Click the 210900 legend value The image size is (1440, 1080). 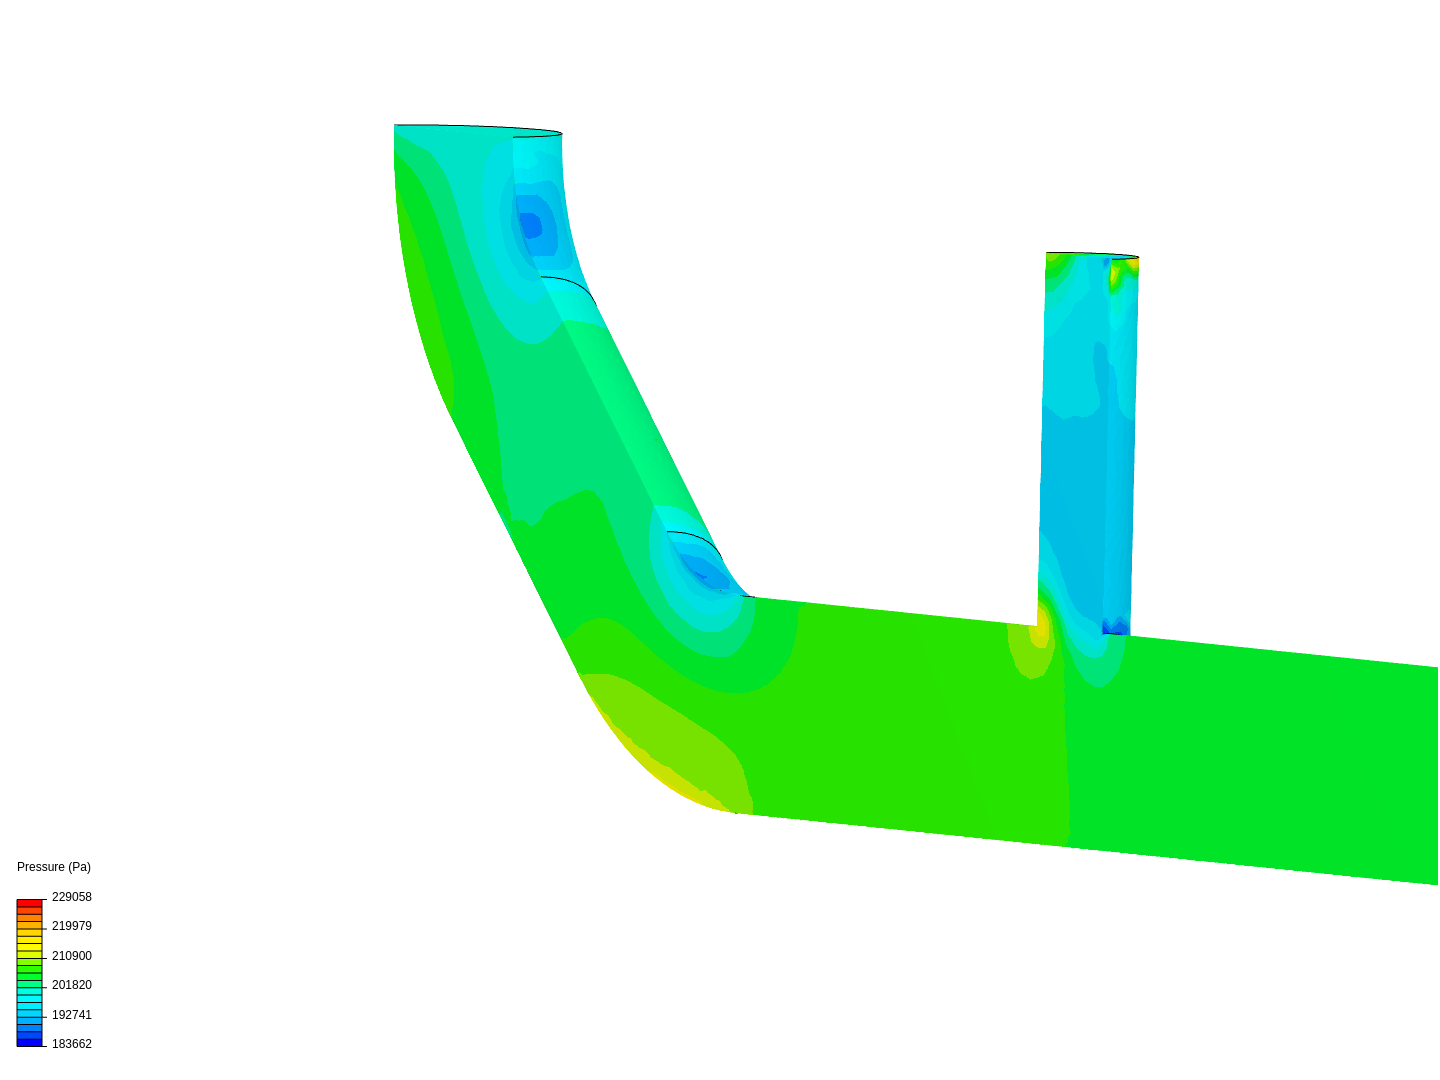point(72,956)
